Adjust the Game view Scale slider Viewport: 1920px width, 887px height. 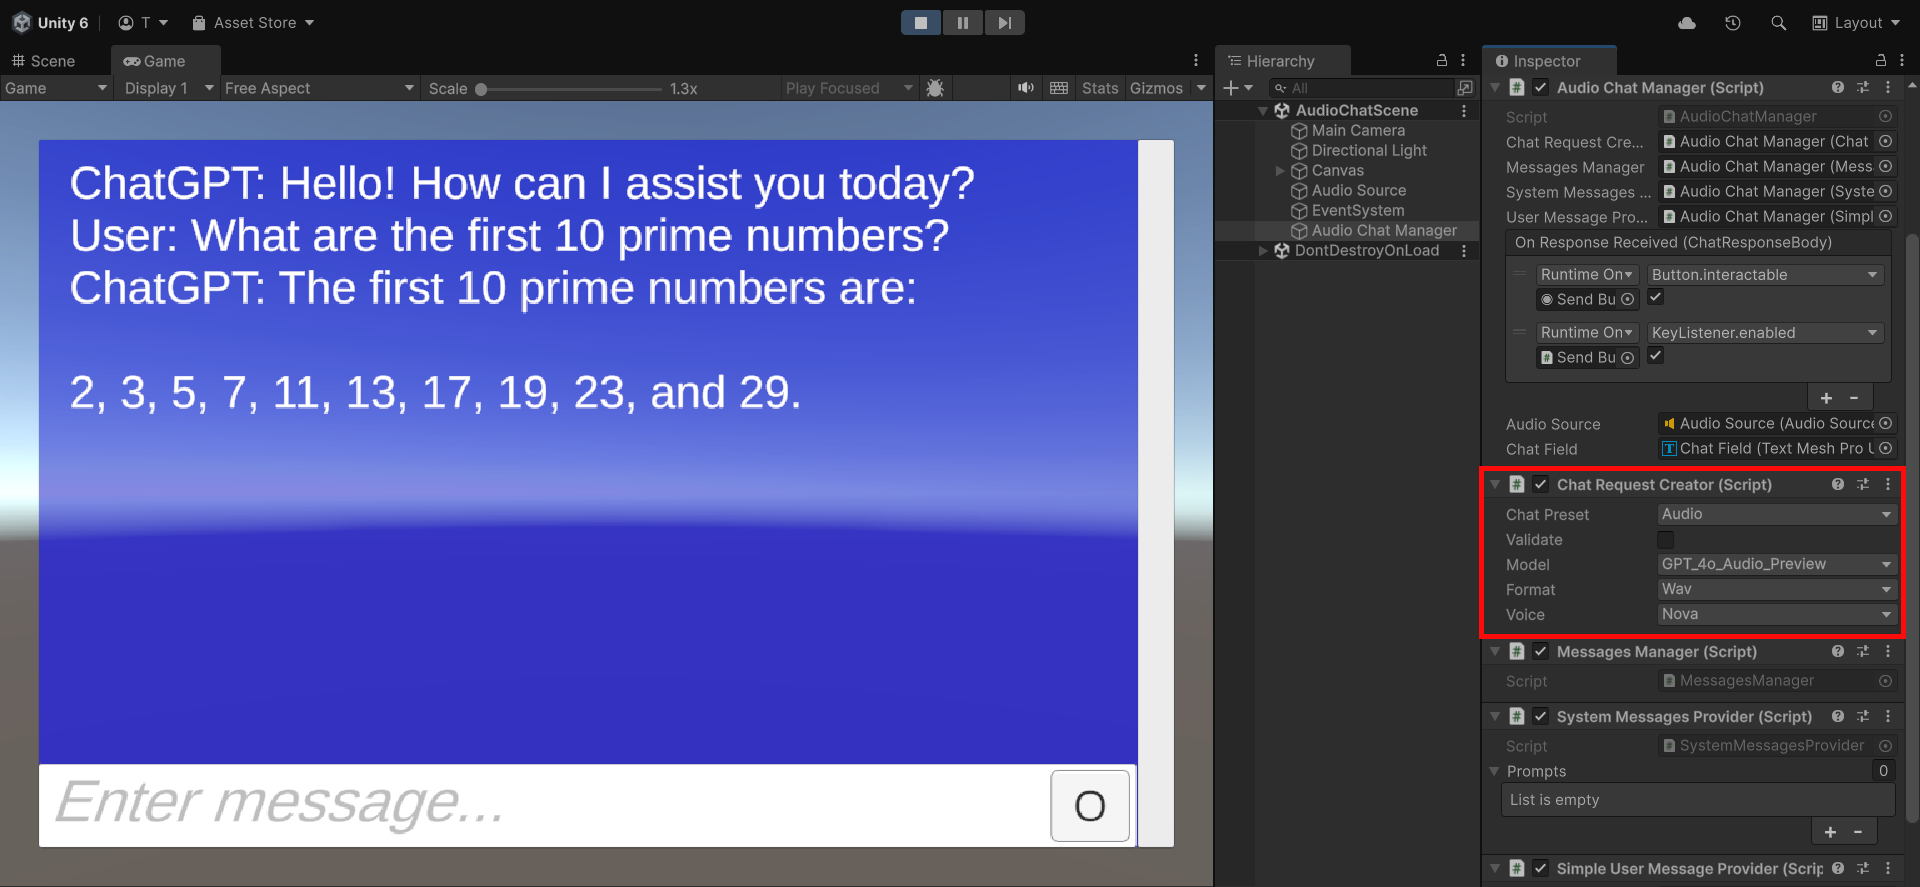570,88
